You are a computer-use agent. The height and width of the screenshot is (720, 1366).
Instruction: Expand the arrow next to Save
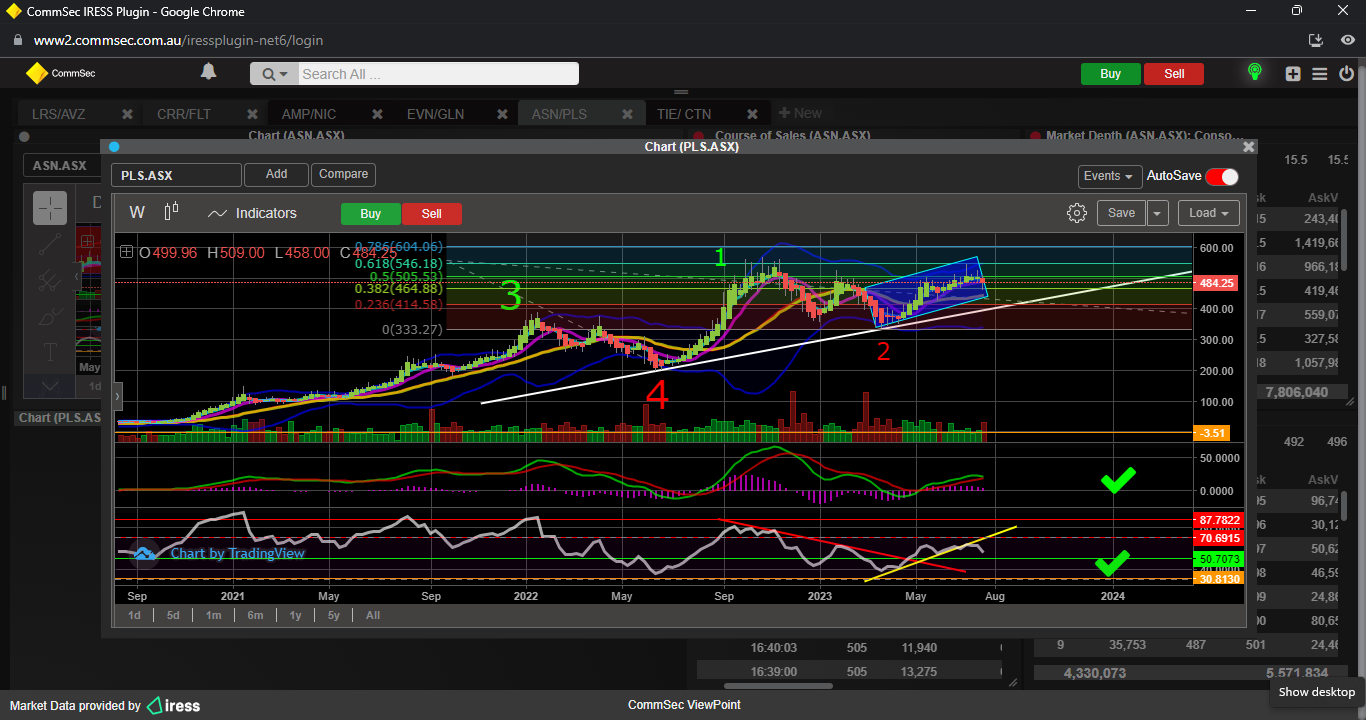pyautogui.click(x=1157, y=213)
